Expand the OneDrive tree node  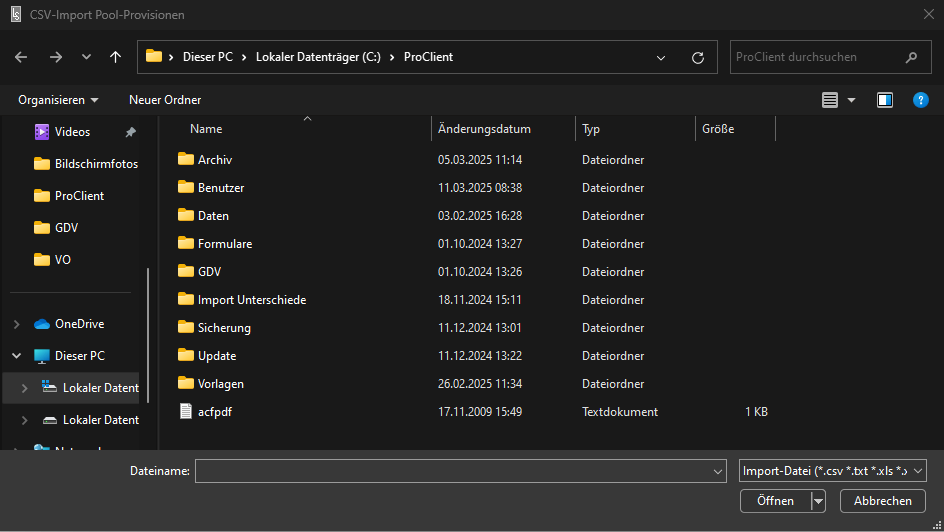pyautogui.click(x=16, y=324)
